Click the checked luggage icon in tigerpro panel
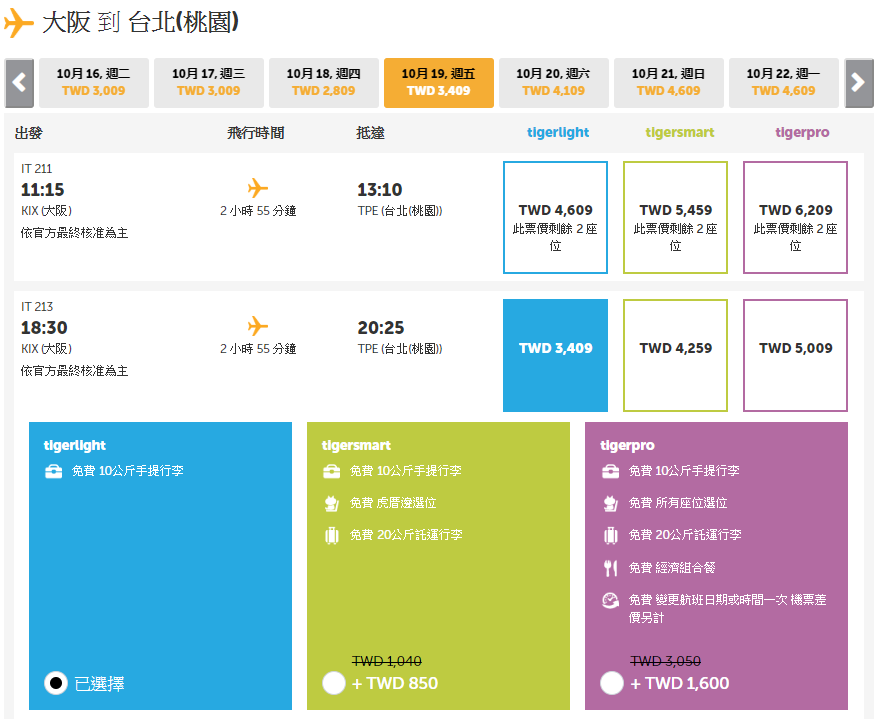881x719 pixels. point(610,535)
